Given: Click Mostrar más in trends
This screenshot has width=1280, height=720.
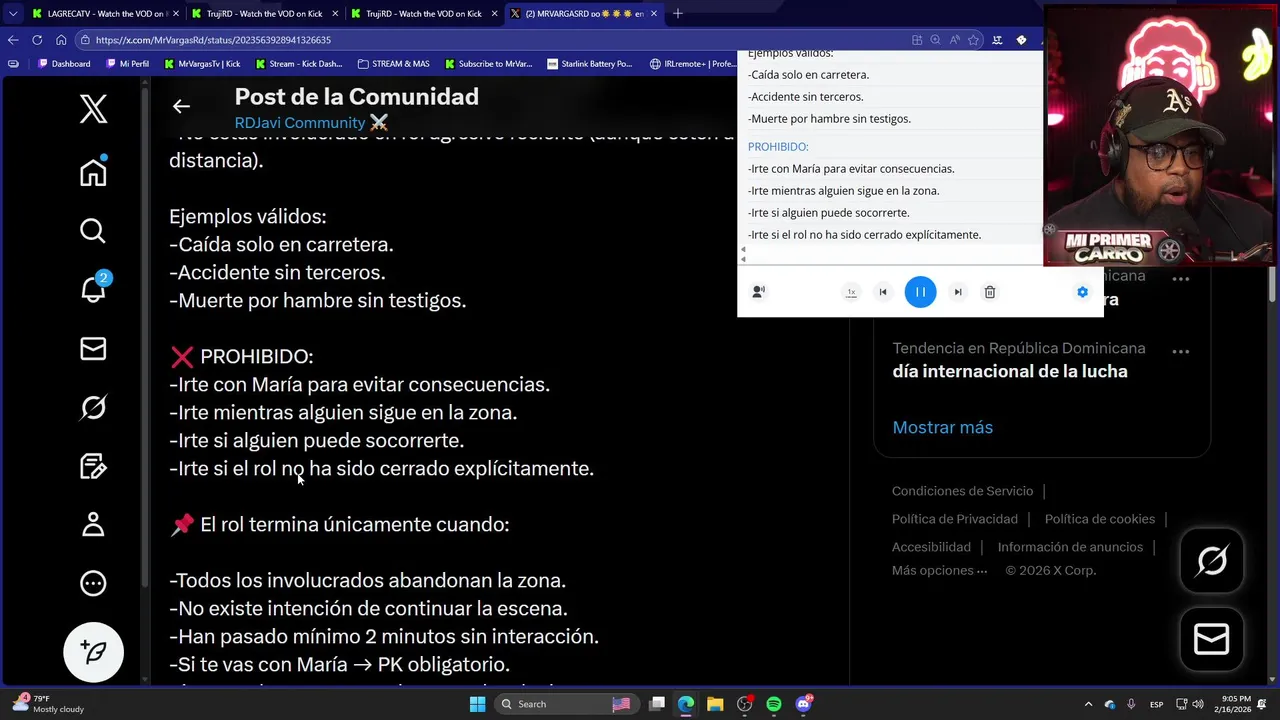Looking at the screenshot, I should coord(942,427).
